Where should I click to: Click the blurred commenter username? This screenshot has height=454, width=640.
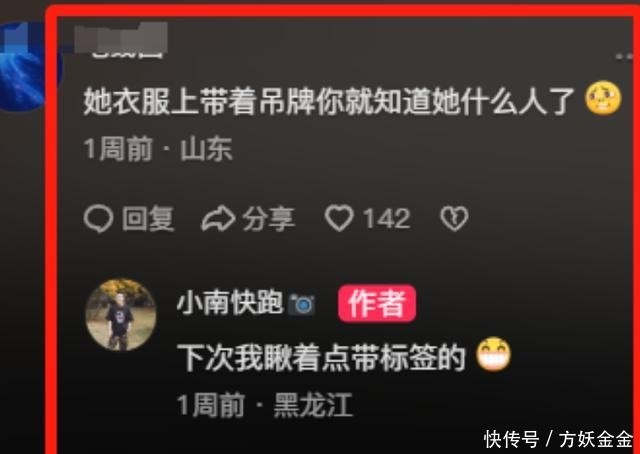[x=122, y=40]
